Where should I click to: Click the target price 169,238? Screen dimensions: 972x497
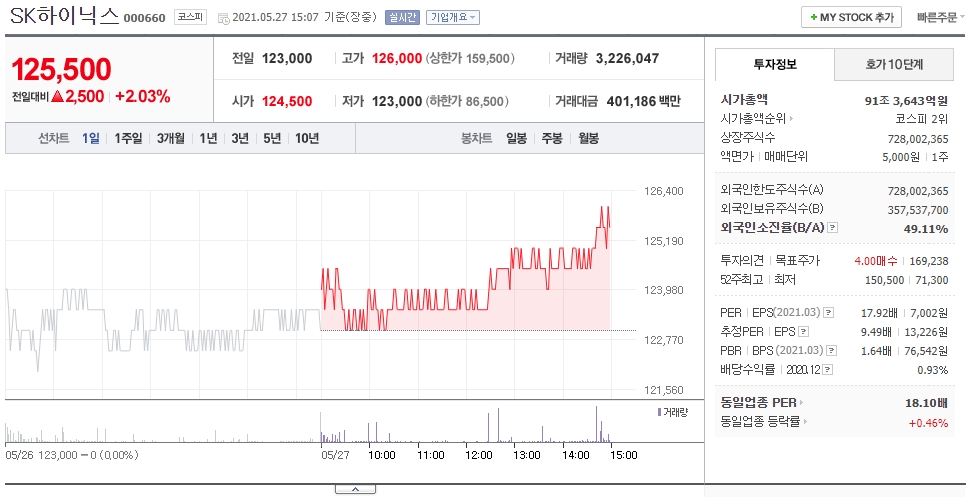[929, 262]
